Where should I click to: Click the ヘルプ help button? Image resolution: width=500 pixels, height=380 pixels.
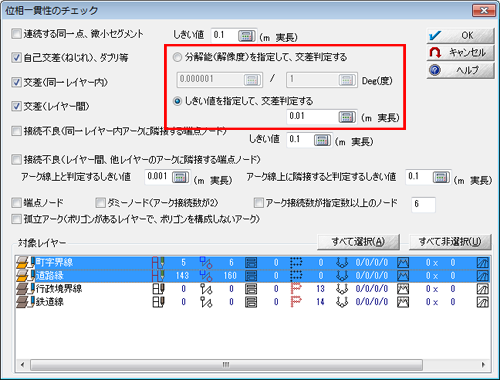pos(460,70)
